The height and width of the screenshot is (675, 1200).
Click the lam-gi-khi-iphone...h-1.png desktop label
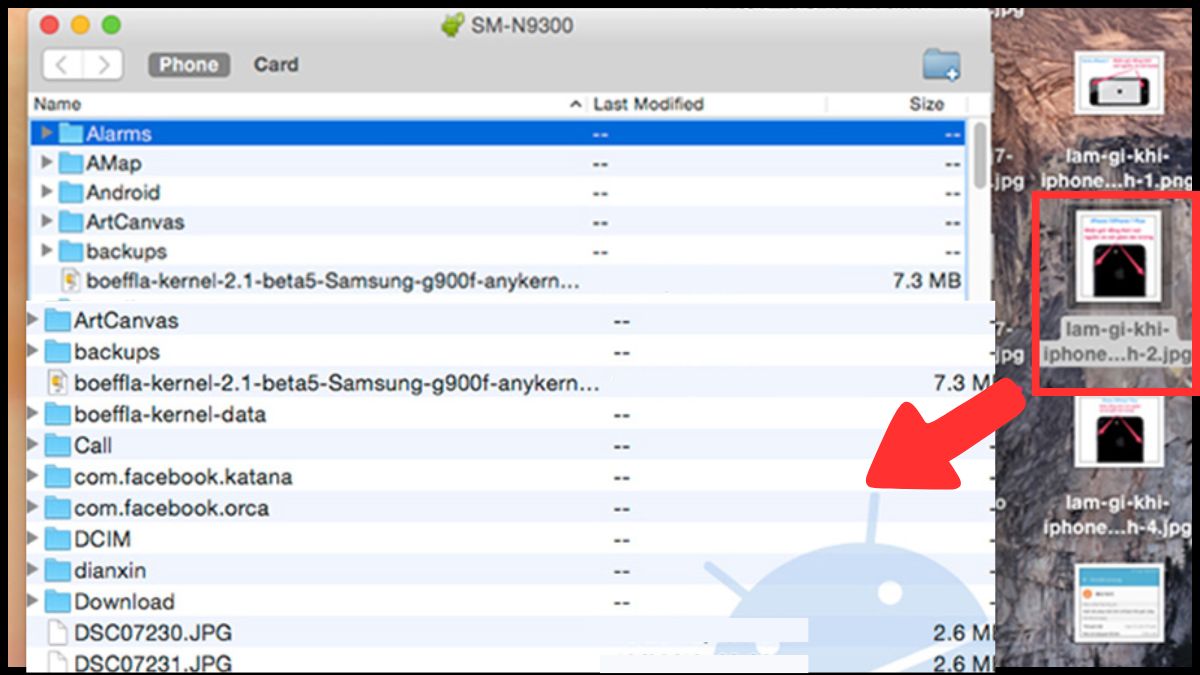point(1118,169)
